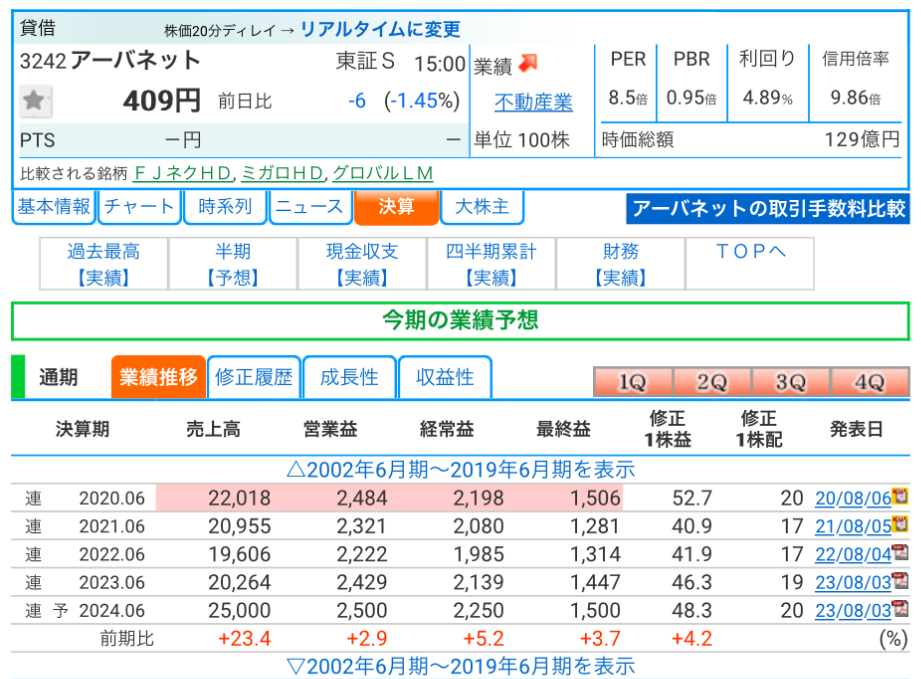
Task: Open the 不動産業 sector link
Action: click(533, 102)
